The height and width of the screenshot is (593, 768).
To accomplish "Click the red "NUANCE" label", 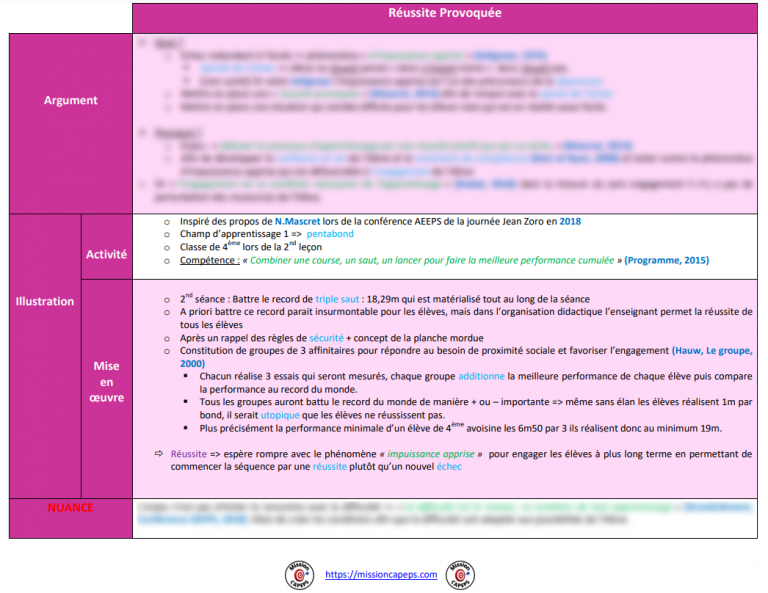I will (70, 508).
